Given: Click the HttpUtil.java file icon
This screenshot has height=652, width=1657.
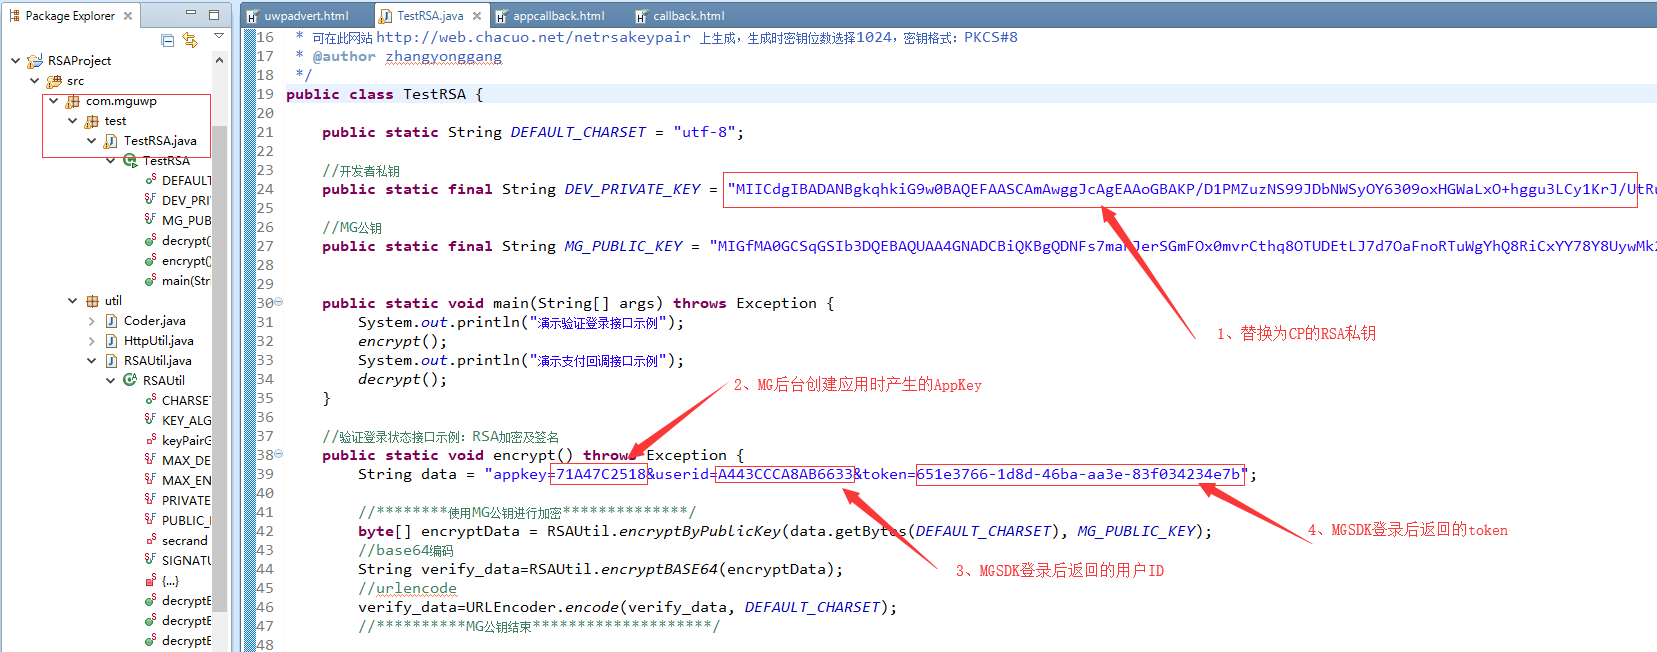Looking at the screenshot, I should [111, 341].
